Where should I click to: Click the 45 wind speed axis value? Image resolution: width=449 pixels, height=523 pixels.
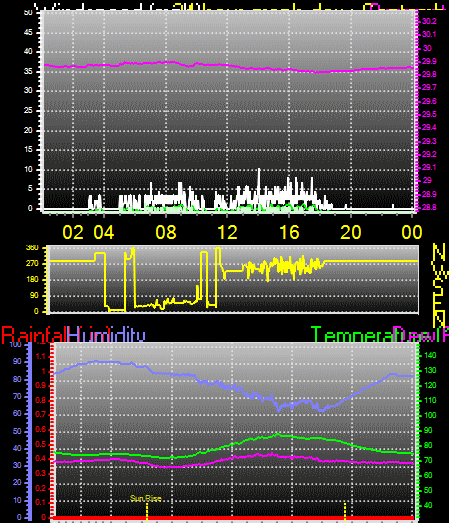(x=28, y=32)
